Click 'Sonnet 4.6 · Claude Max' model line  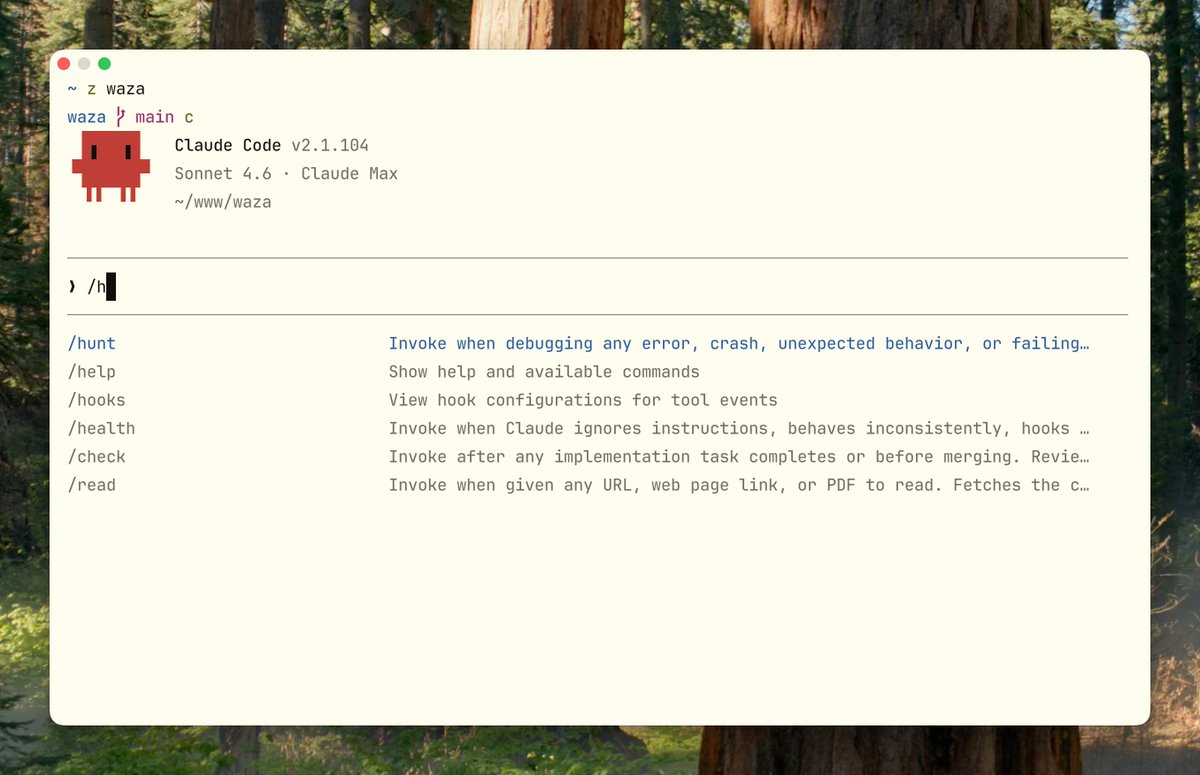point(286,173)
